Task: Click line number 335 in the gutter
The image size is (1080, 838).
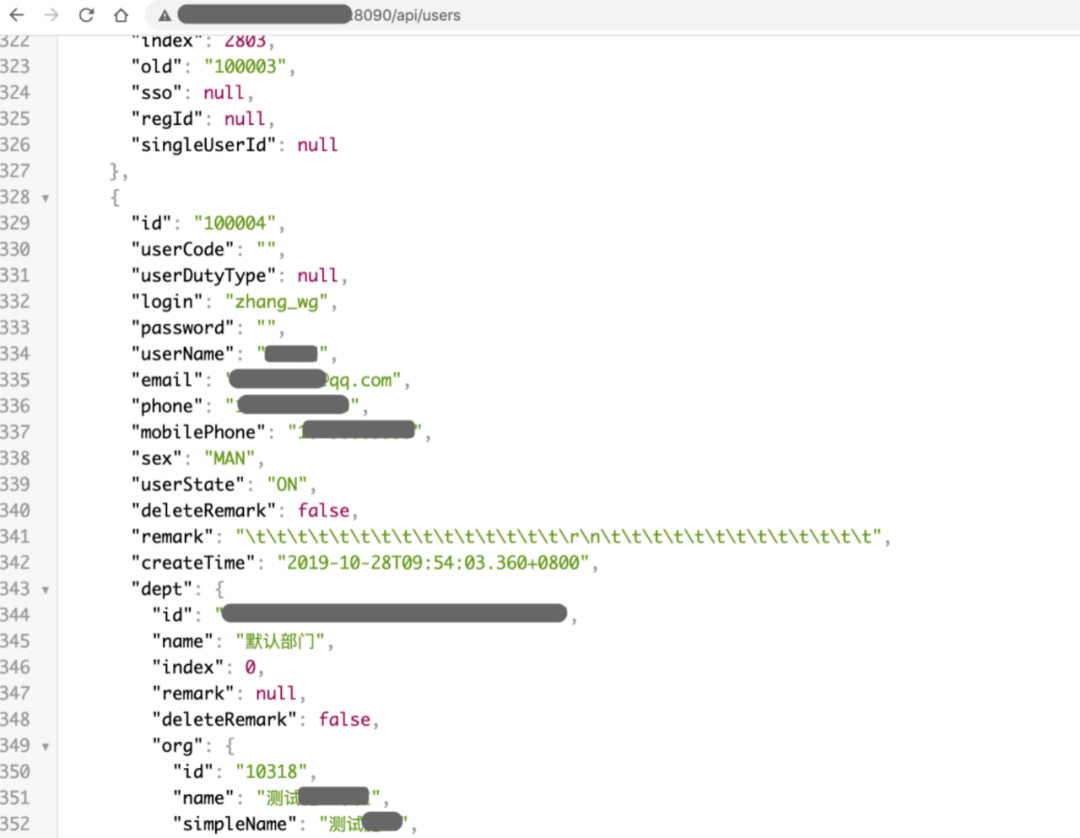Action: click(15, 380)
